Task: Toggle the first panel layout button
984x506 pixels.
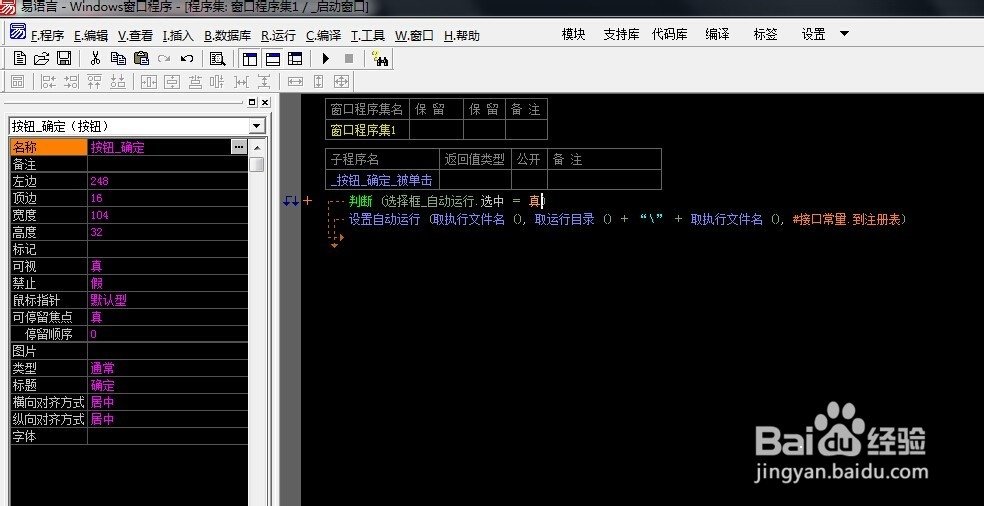Action: click(x=250, y=59)
